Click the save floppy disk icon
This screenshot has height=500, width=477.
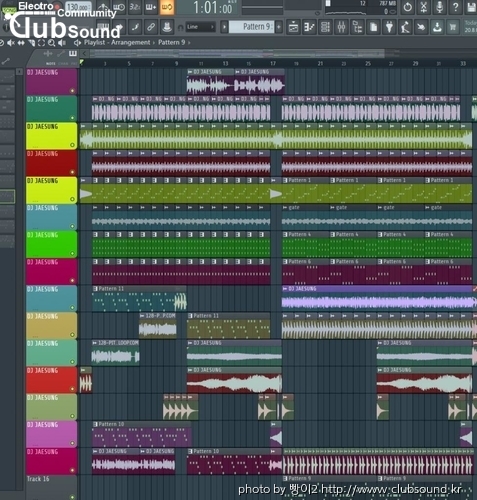pyautogui.click(x=471, y=7)
